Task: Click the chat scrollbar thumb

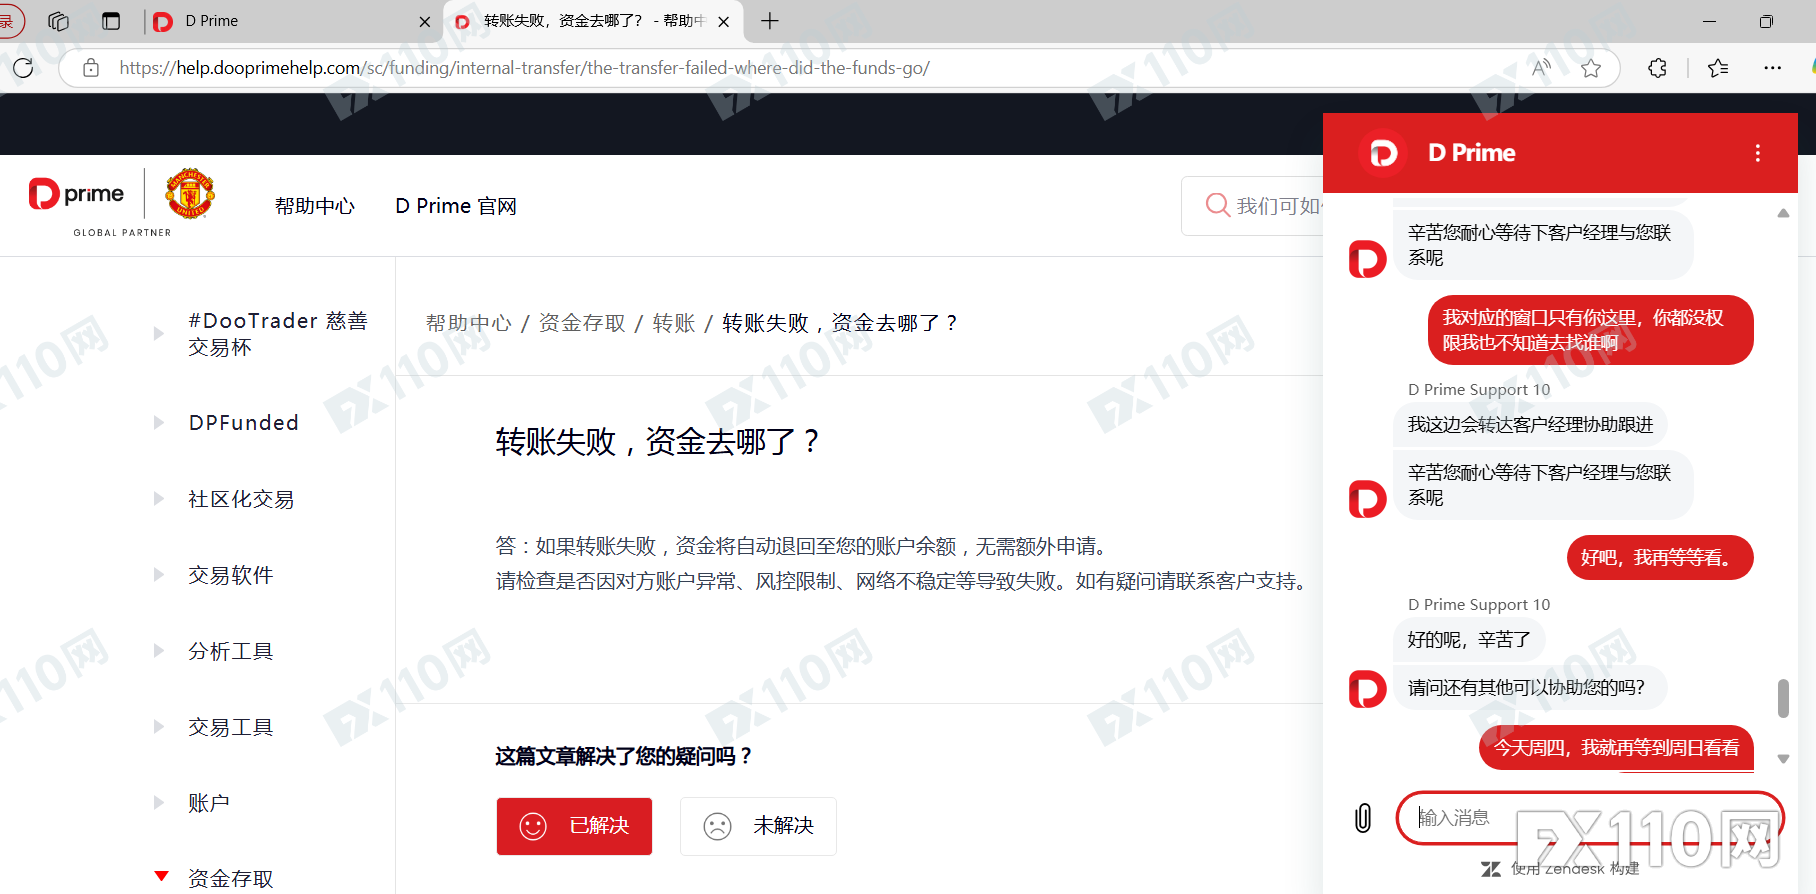Action: [1783, 698]
